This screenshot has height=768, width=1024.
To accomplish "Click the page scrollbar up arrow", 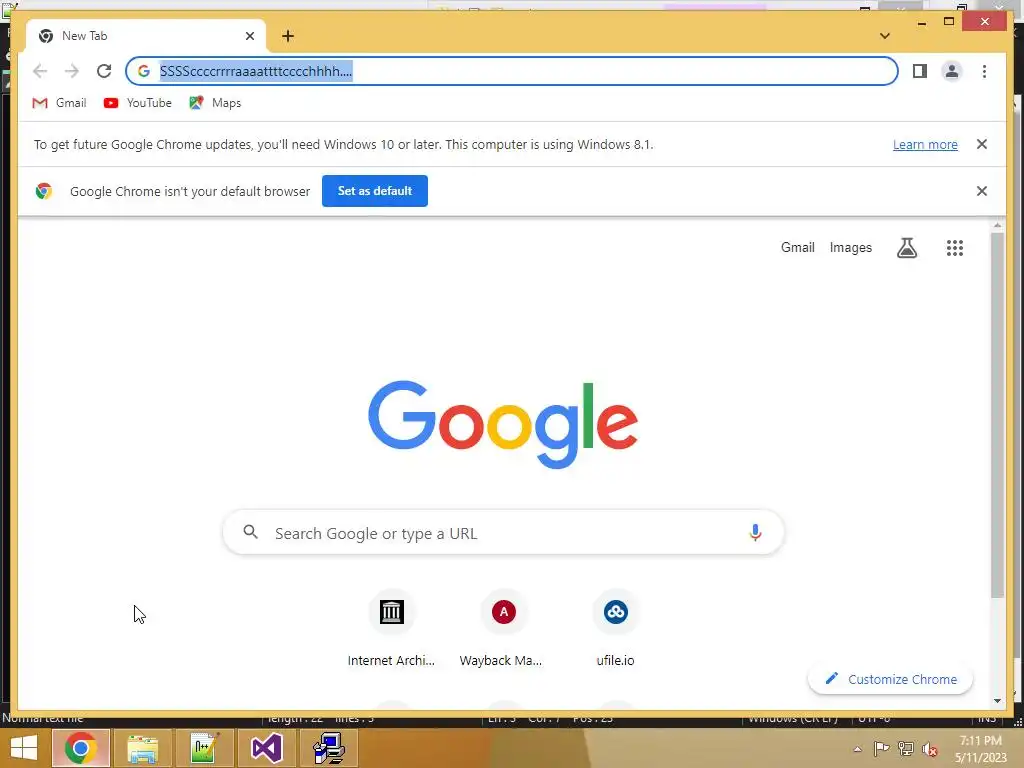I will (997, 225).
